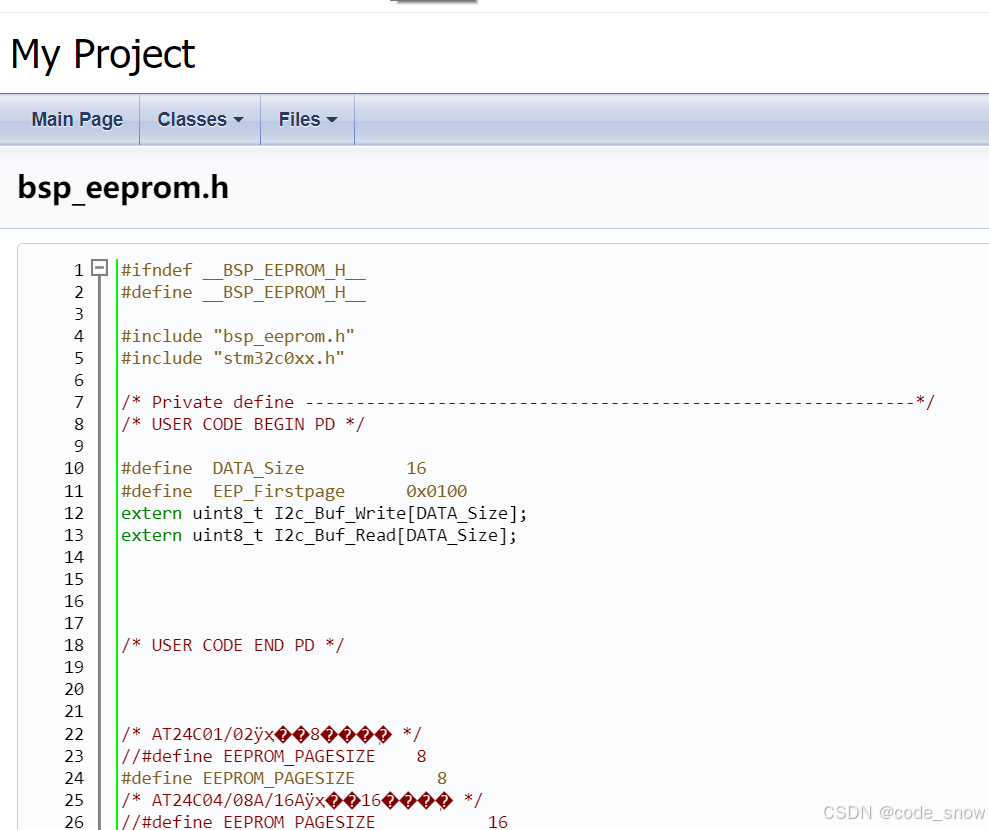Collapse the code fold at line 1
This screenshot has height=830, width=989.
click(100, 268)
